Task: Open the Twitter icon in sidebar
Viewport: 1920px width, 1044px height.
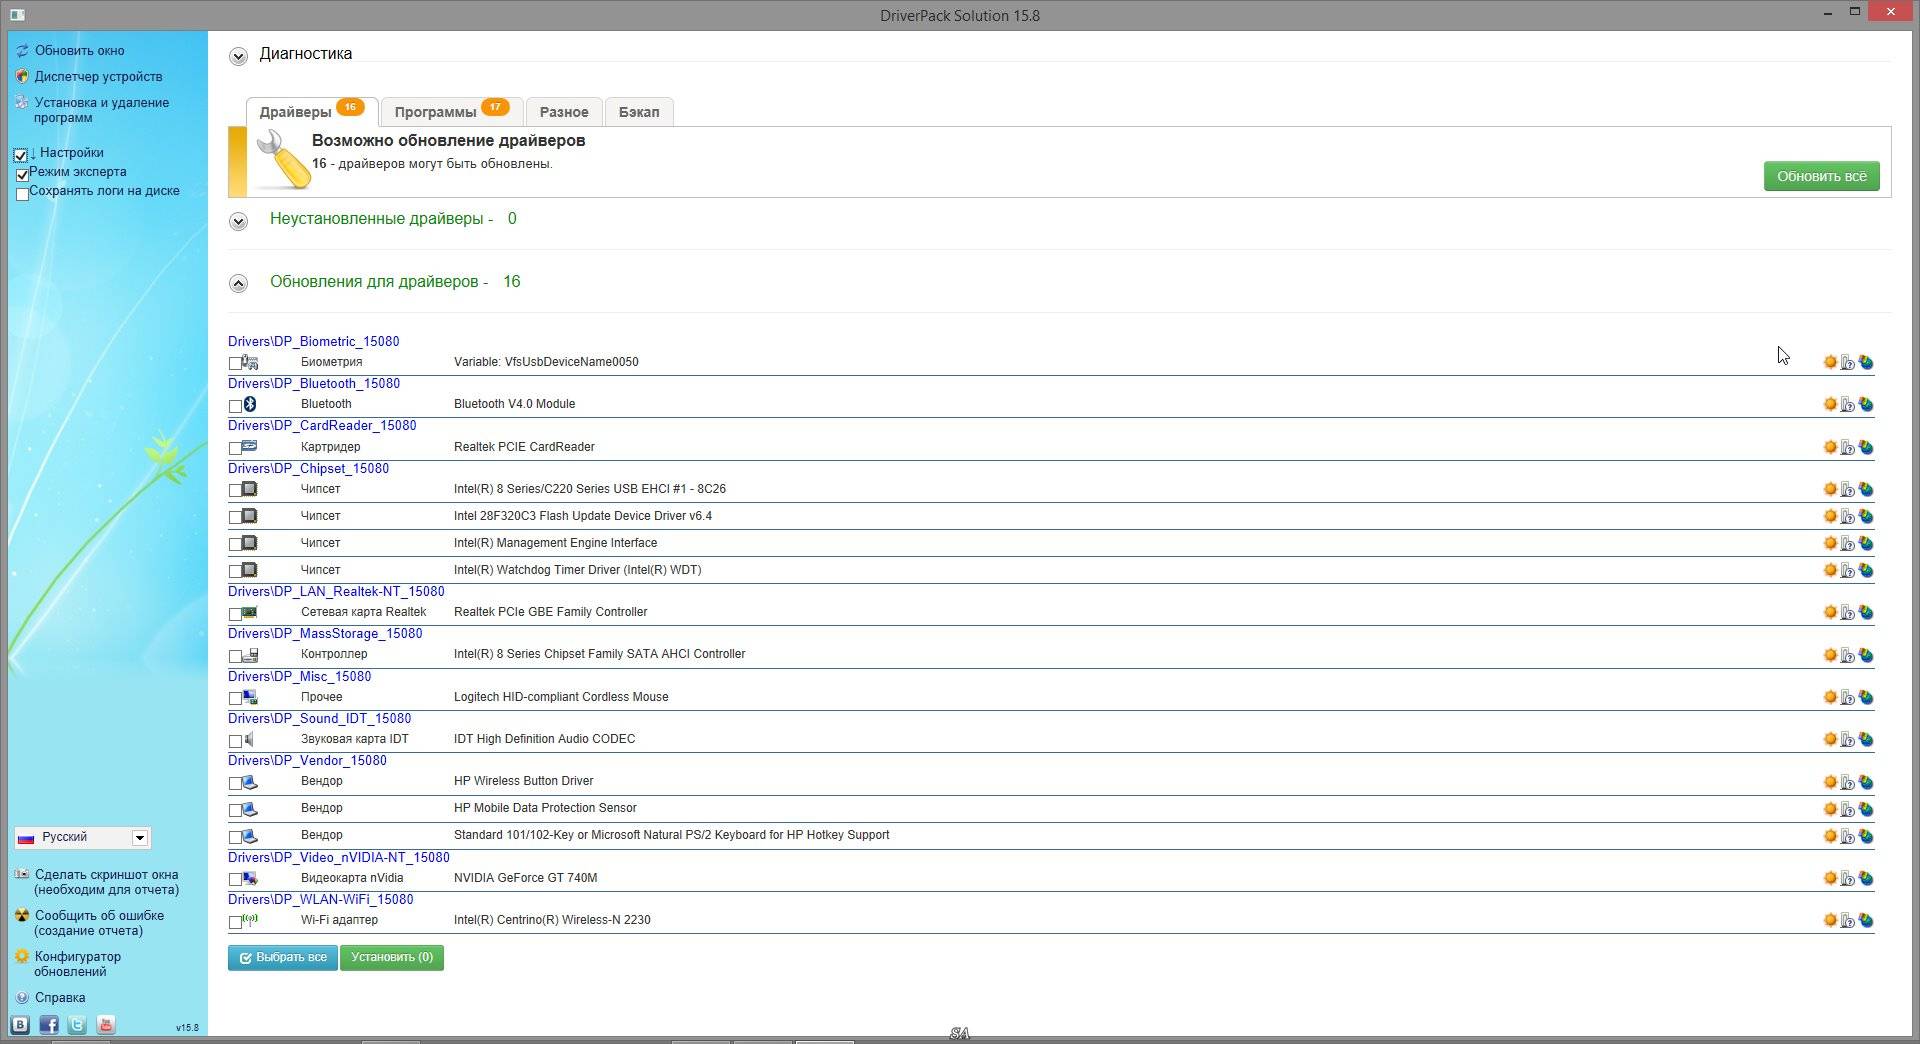Action: click(77, 1025)
